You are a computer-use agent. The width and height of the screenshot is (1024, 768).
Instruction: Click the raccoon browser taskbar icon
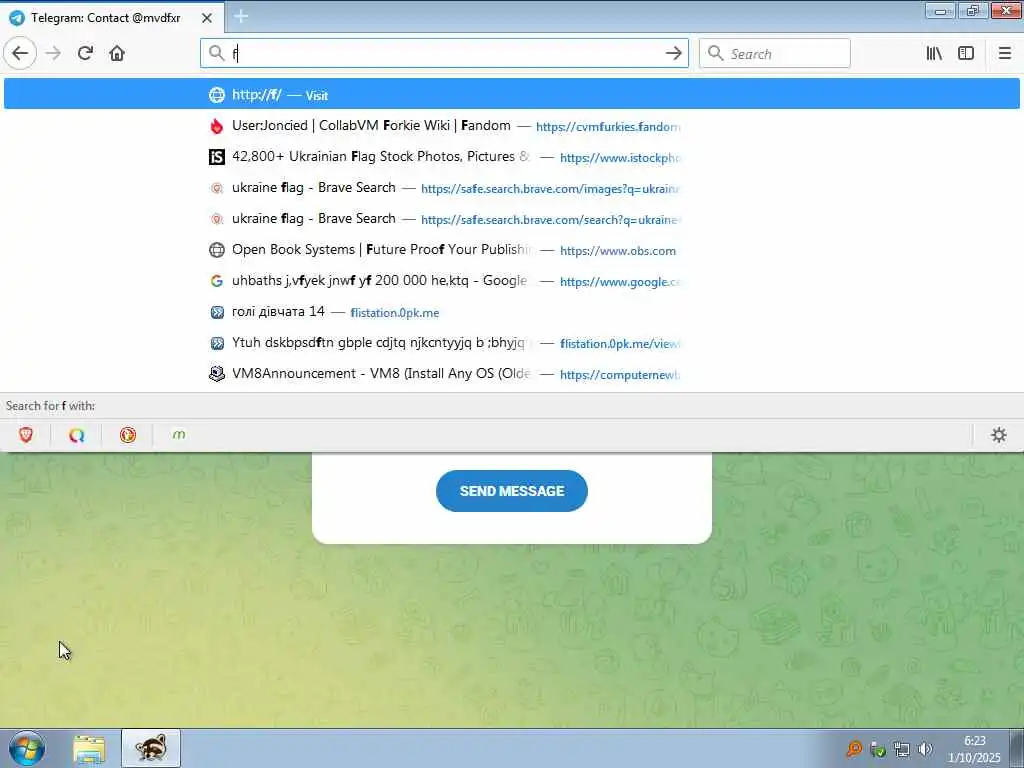(151, 748)
